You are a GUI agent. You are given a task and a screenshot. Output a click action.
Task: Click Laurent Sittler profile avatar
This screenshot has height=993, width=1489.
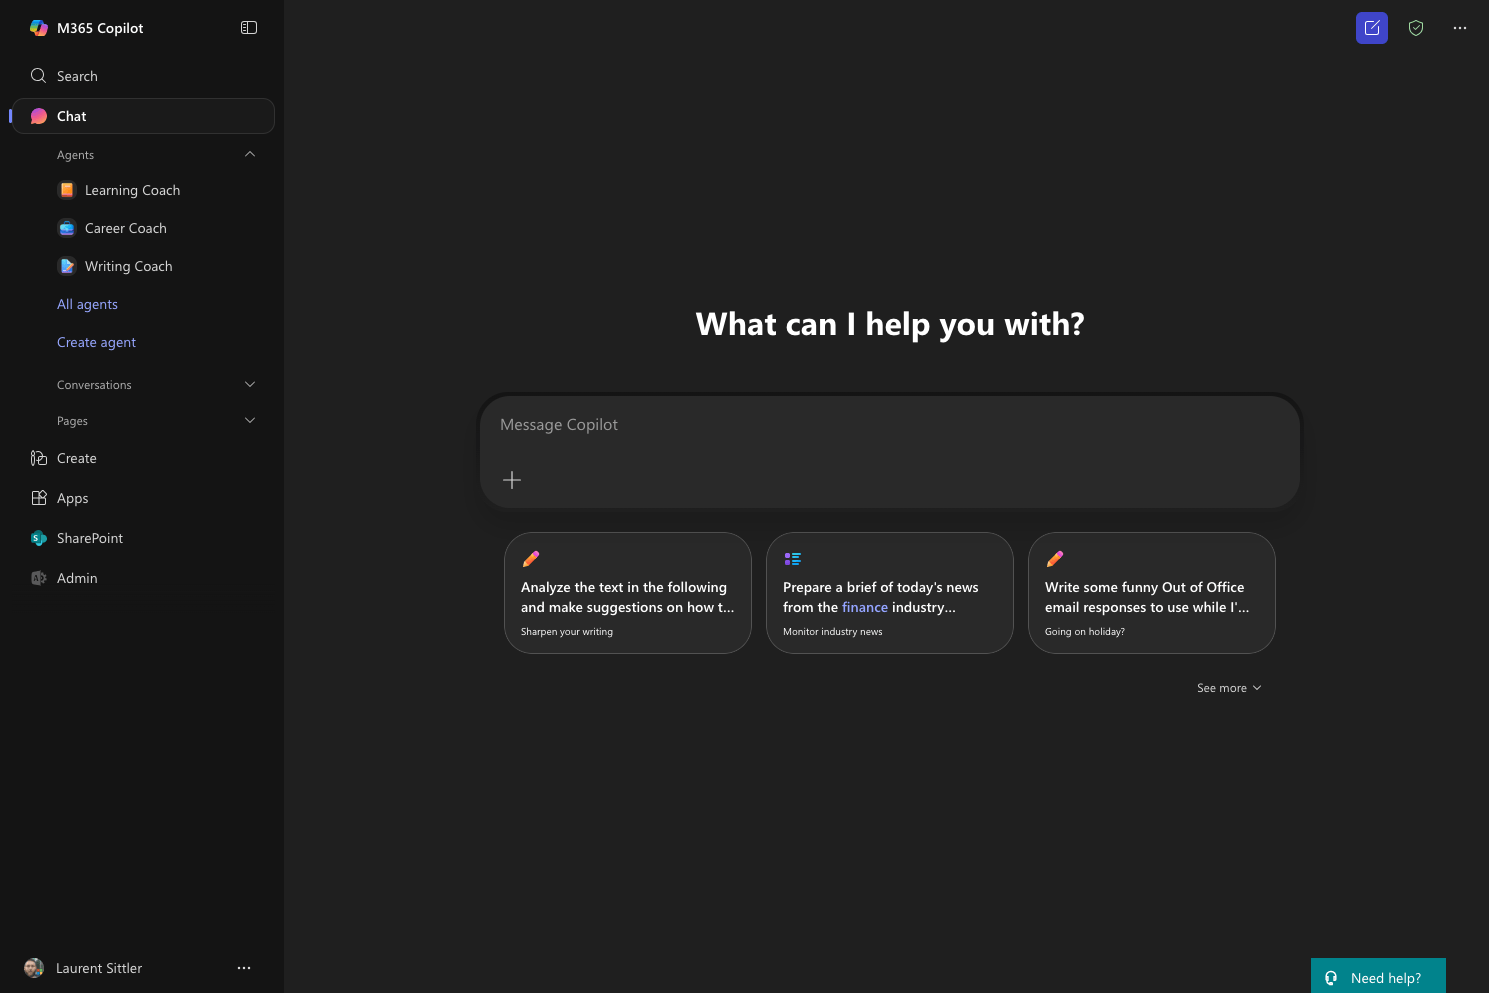click(34, 968)
